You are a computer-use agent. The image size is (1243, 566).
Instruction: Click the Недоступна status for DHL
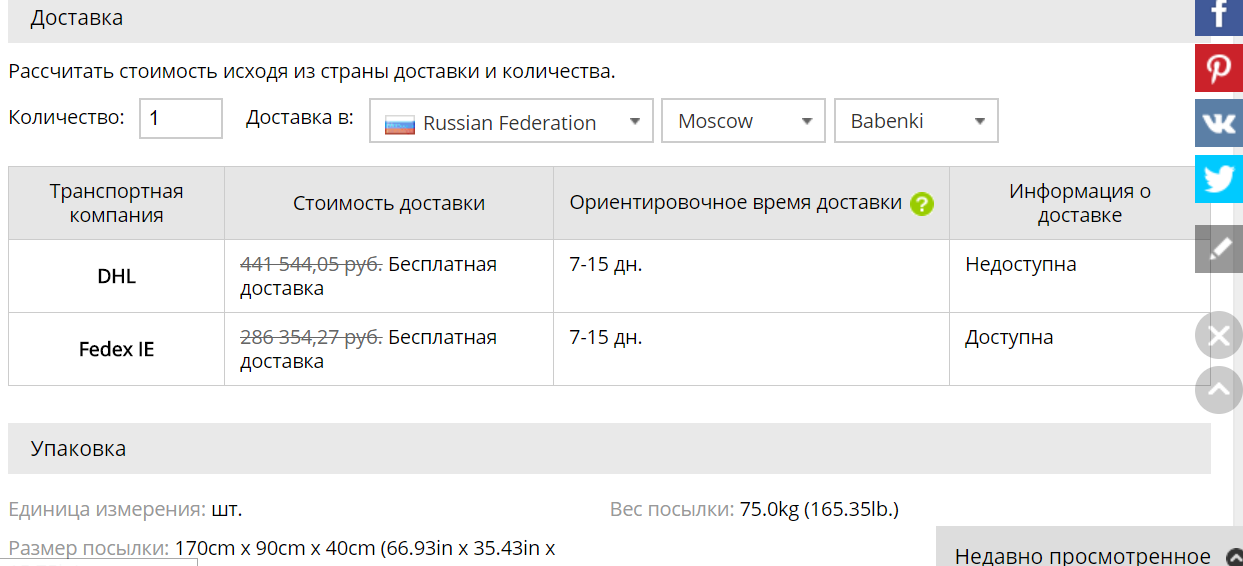click(x=1021, y=265)
